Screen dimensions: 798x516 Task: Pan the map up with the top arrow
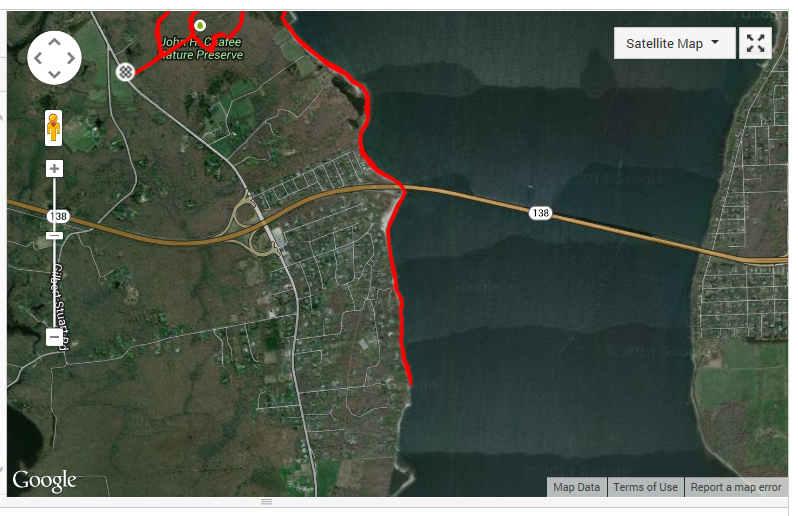(x=54, y=42)
